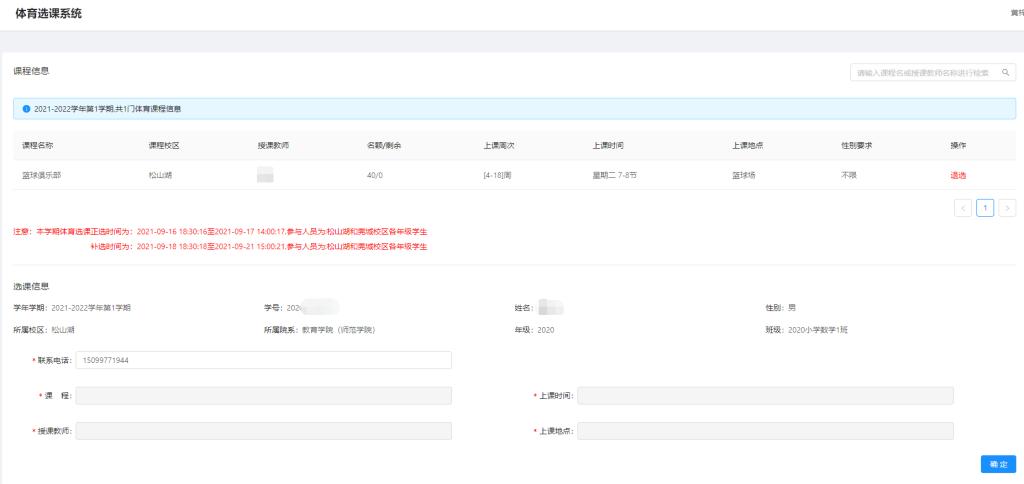Screen dimensions: 1024x484
Task: Click the 选课信息 section heading
Action: point(31,286)
